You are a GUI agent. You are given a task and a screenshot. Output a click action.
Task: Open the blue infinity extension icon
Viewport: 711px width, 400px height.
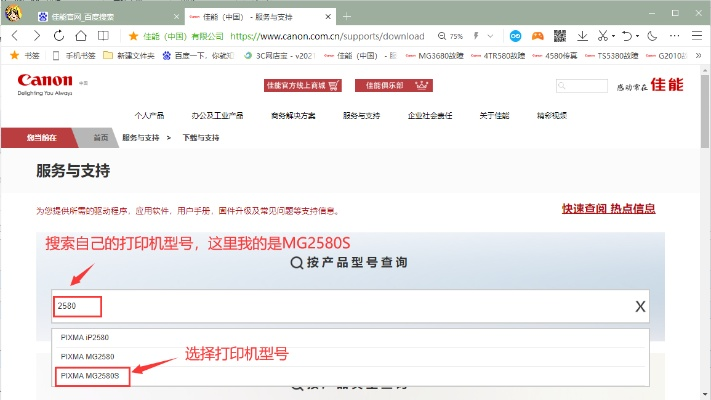(516, 36)
